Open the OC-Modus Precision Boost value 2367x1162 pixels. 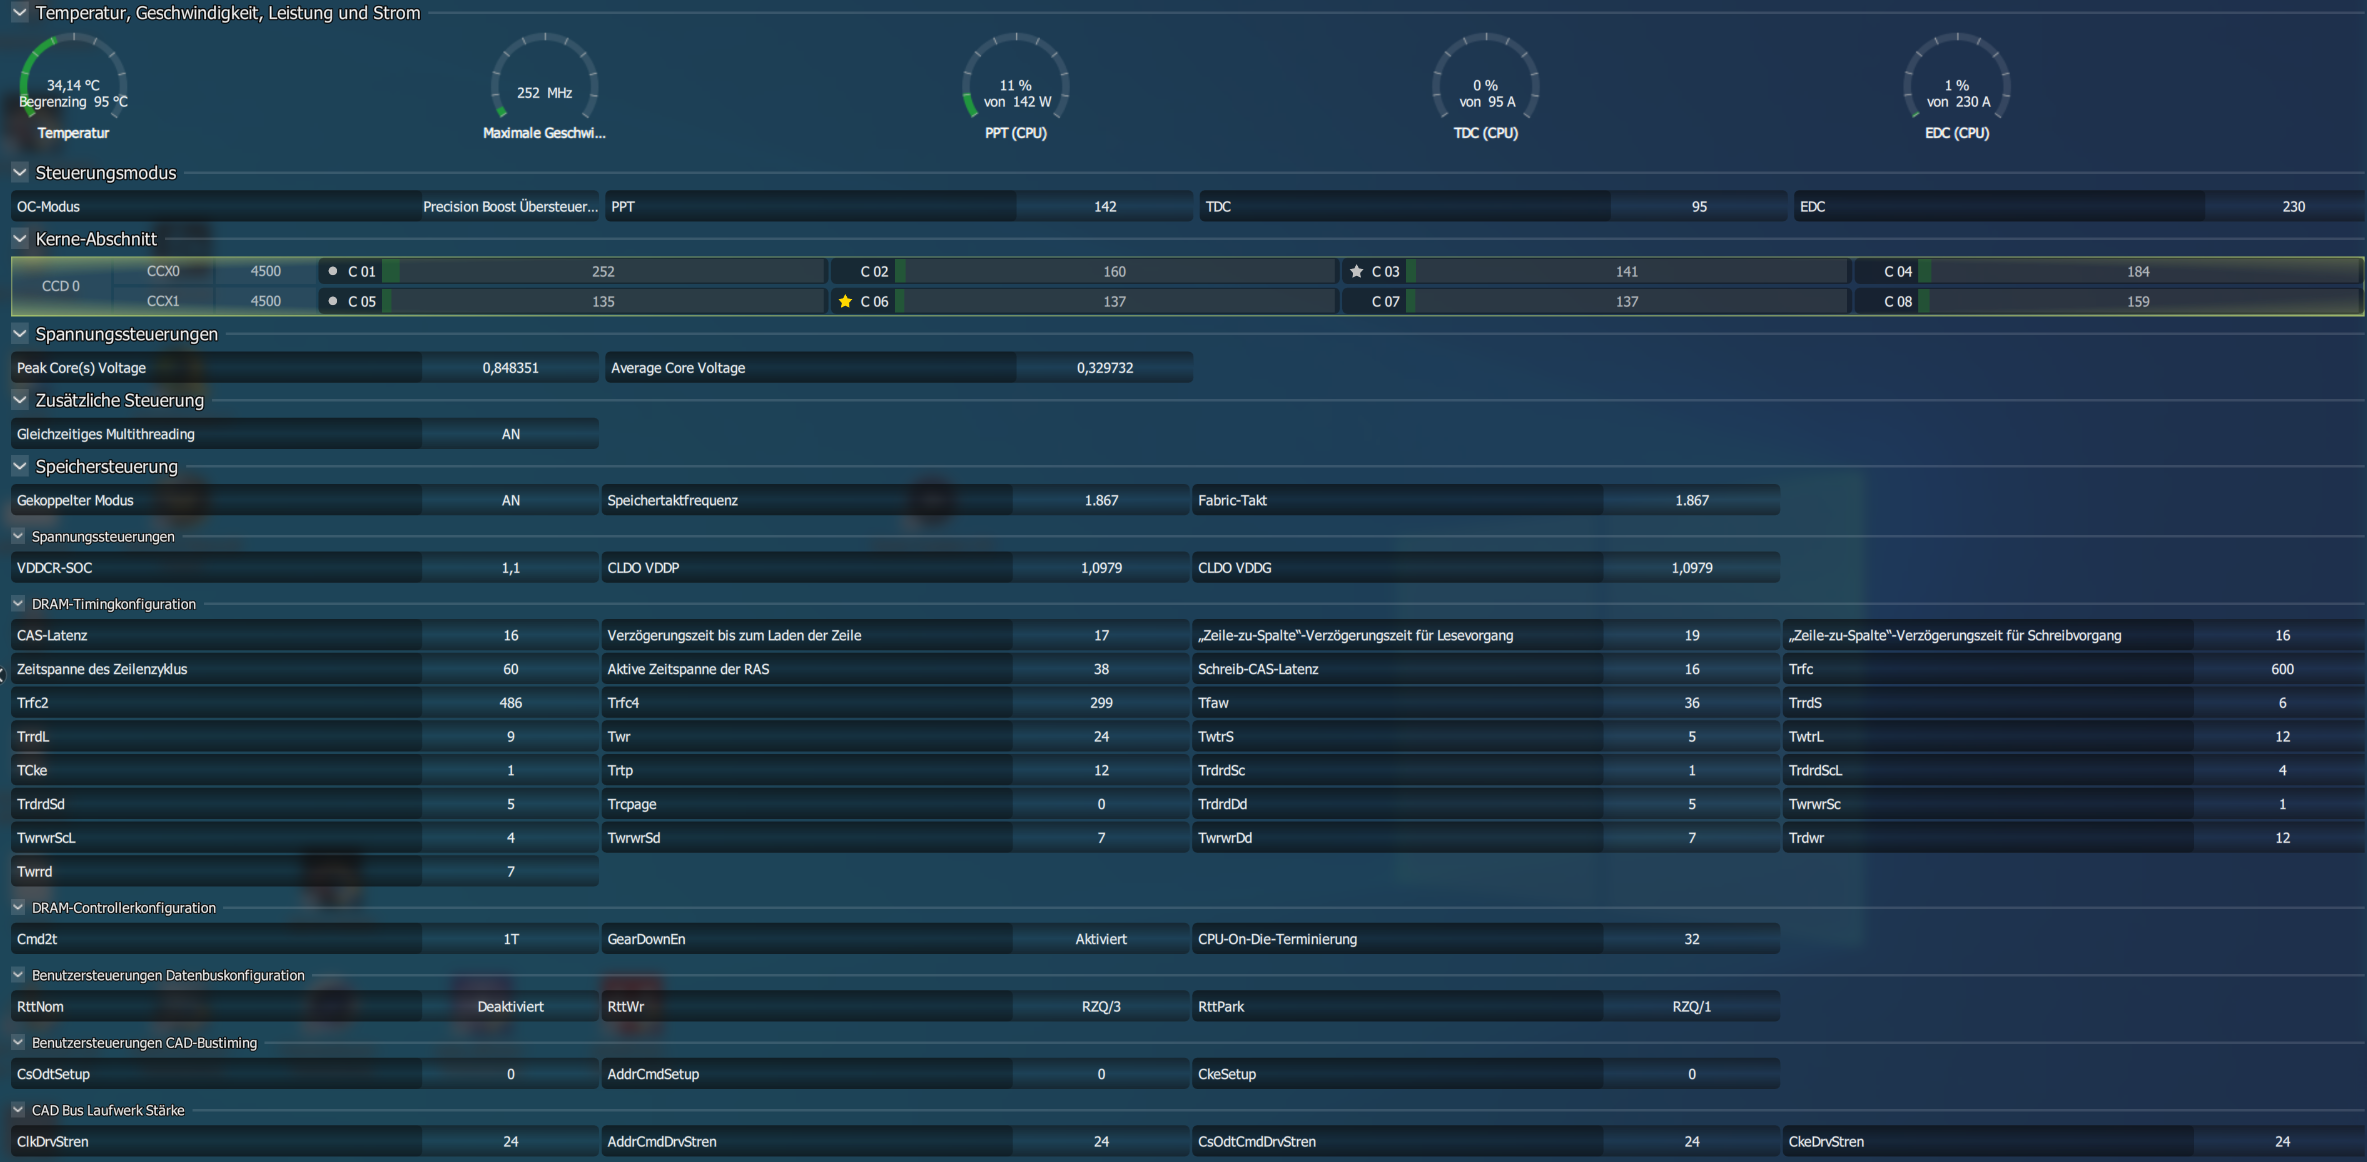pos(510,207)
